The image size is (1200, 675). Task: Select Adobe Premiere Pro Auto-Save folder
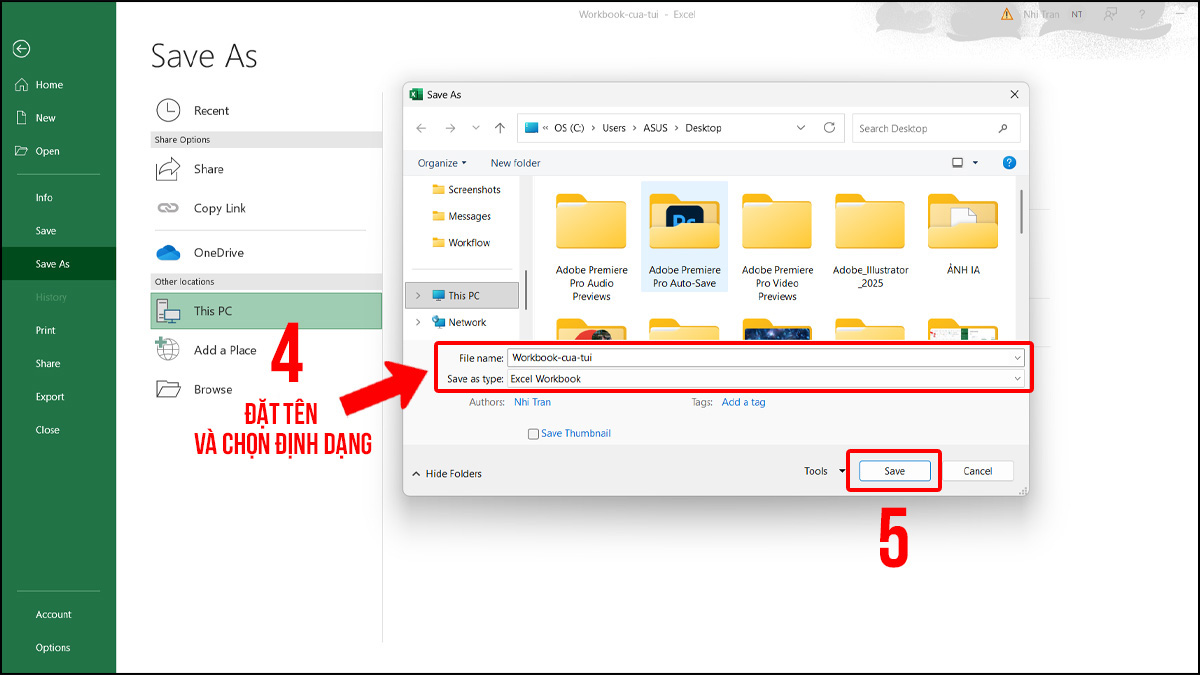pyautogui.click(x=684, y=237)
